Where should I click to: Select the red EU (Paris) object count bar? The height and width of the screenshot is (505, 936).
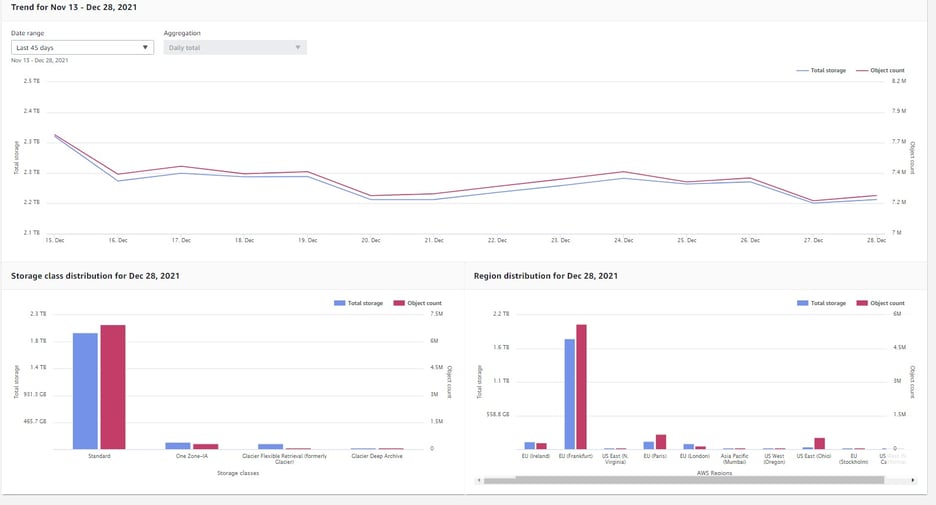661,441
